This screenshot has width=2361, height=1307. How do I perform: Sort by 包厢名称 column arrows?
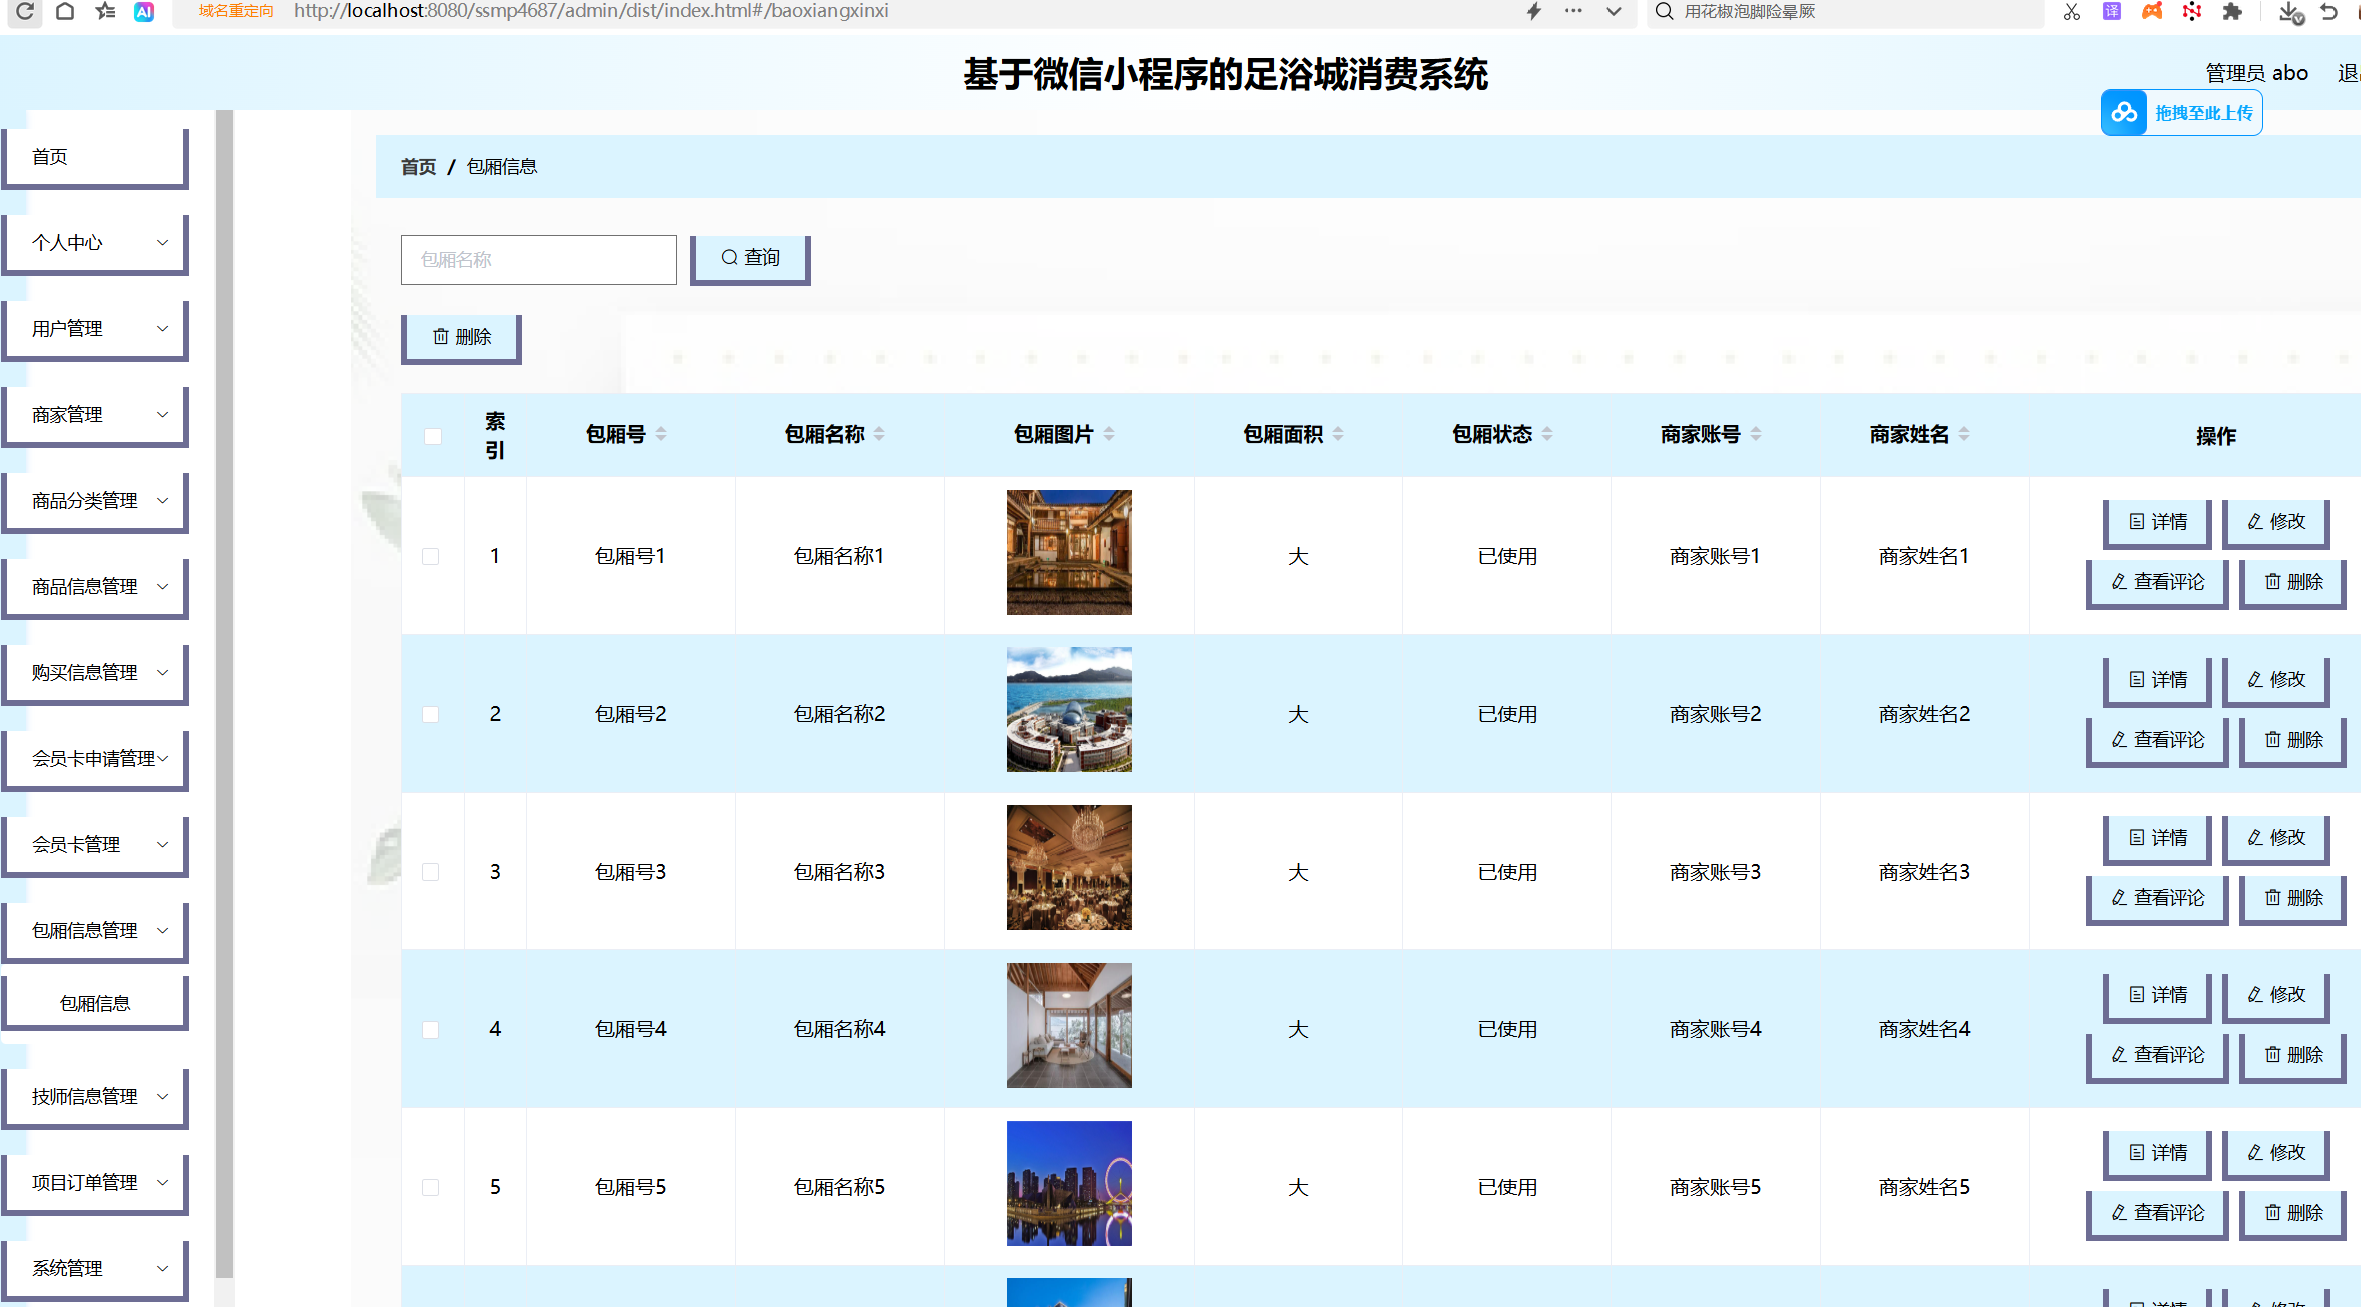pos(879,434)
